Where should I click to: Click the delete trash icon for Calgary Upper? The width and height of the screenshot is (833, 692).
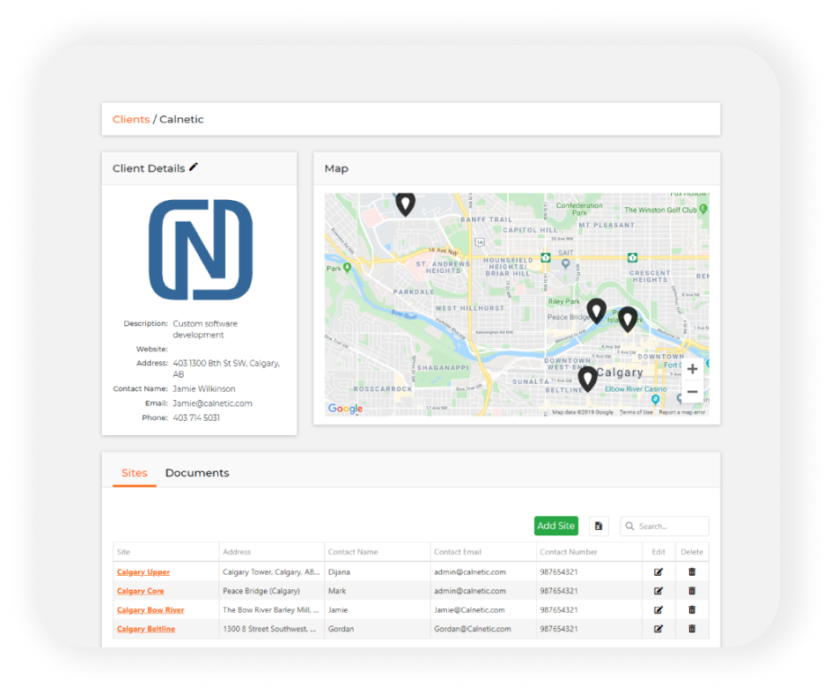[691, 572]
